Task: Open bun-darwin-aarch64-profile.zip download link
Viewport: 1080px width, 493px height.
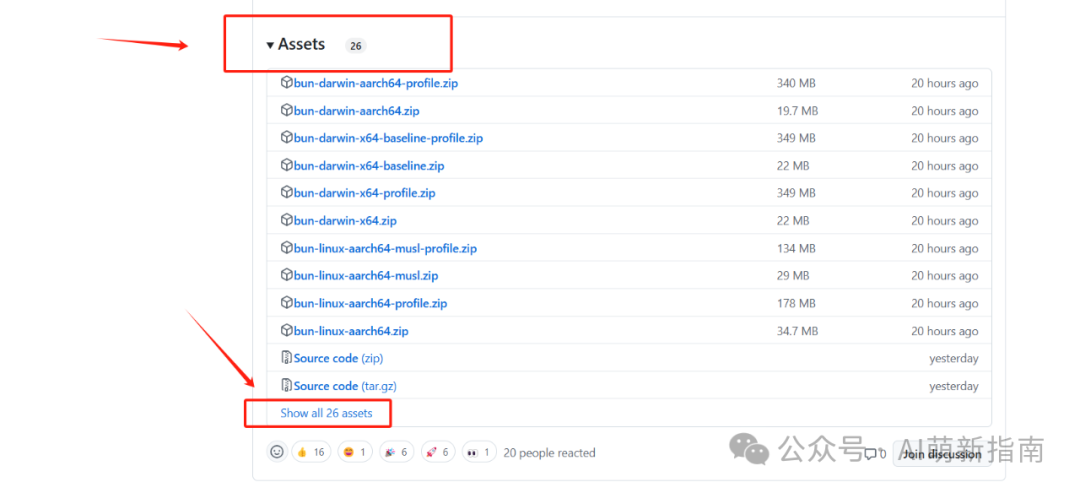Action: (x=375, y=83)
